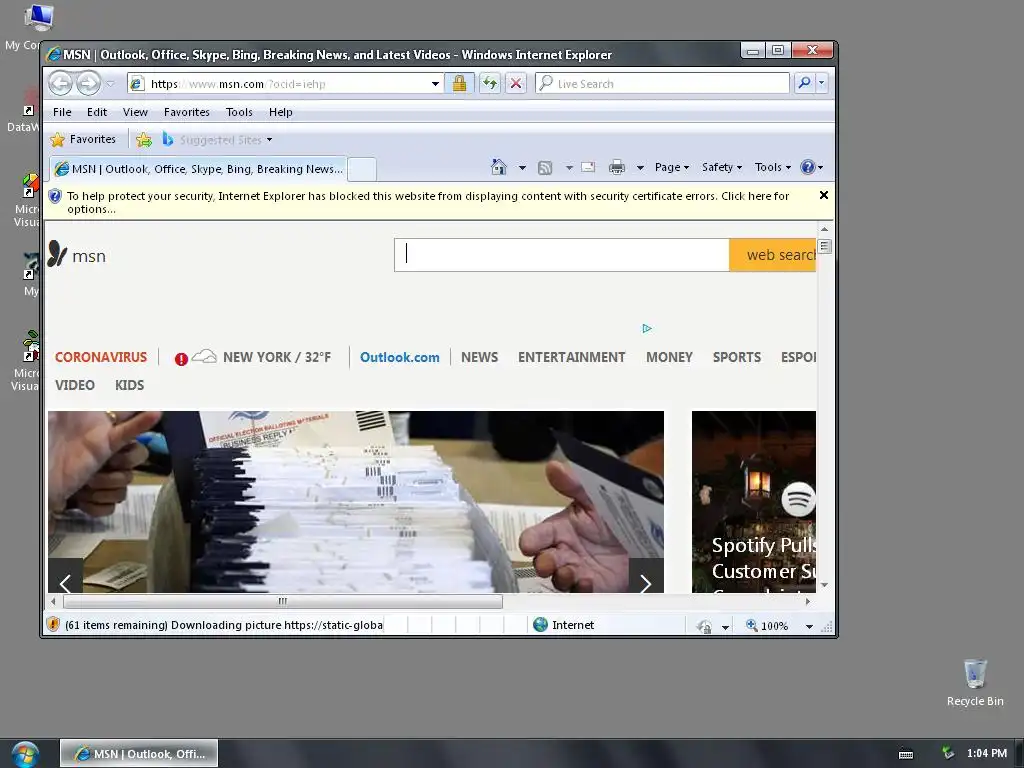Viewport: 1024px width, 768px height.
Task: Click the horizontal scrollbar thumb
Action: 283,601
